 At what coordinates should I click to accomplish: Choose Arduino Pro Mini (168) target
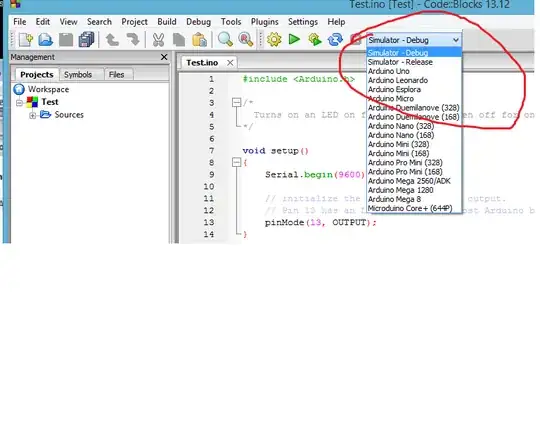pyautogui.click(x=414, y=172)
